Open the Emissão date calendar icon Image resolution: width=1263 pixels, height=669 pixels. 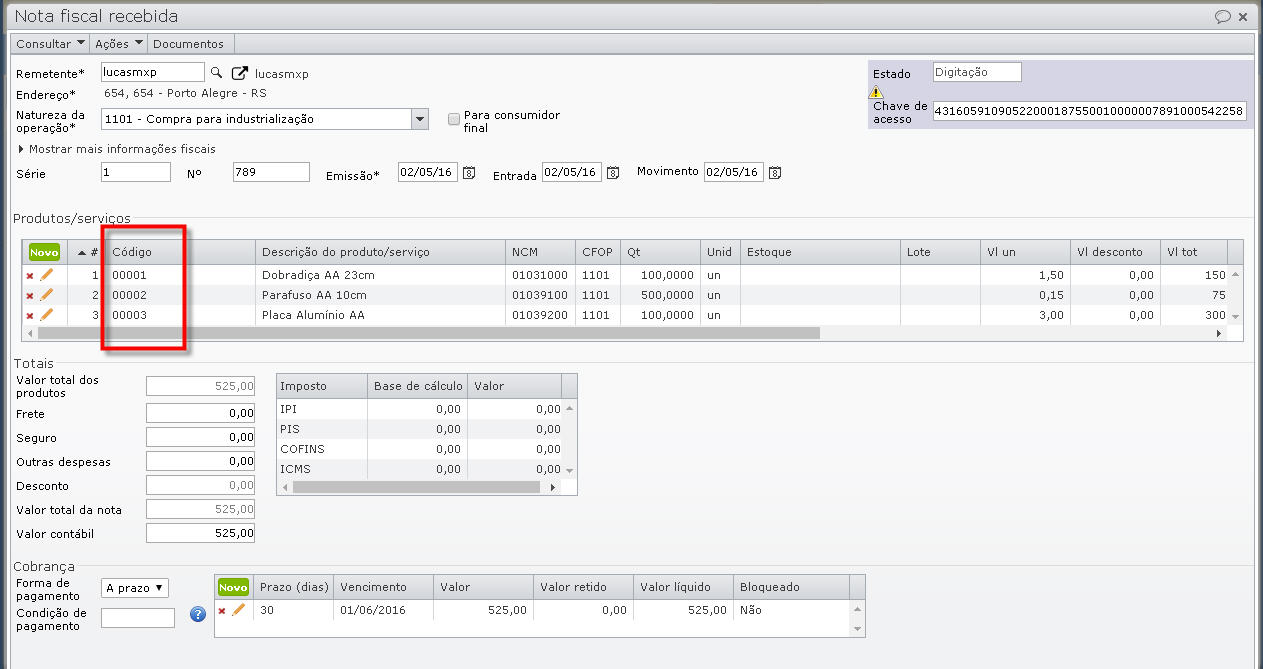469,173
